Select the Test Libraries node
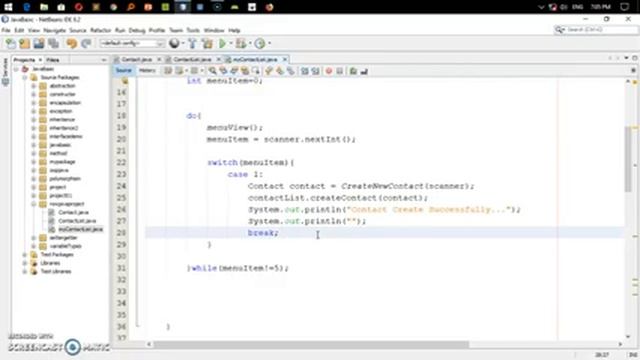Screen dimensions: 640x360 coord(56,271)
